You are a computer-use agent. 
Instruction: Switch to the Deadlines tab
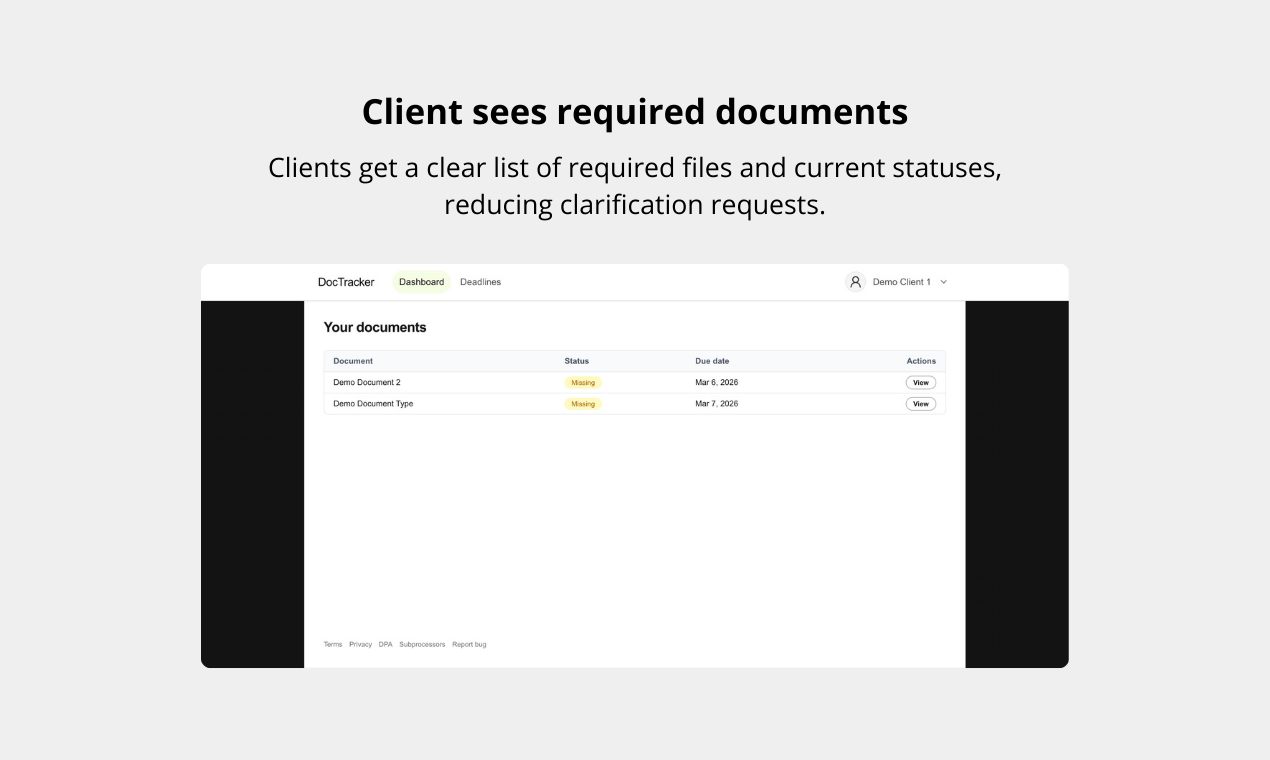[480, 282]
